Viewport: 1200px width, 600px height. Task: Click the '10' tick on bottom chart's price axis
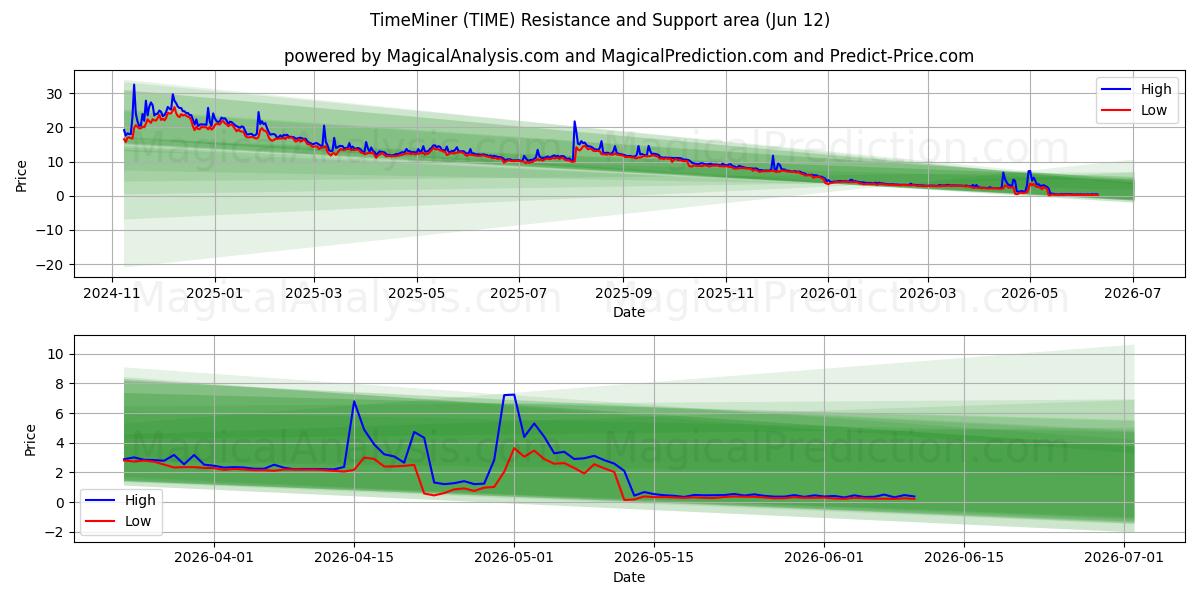(x=56, y=354)
